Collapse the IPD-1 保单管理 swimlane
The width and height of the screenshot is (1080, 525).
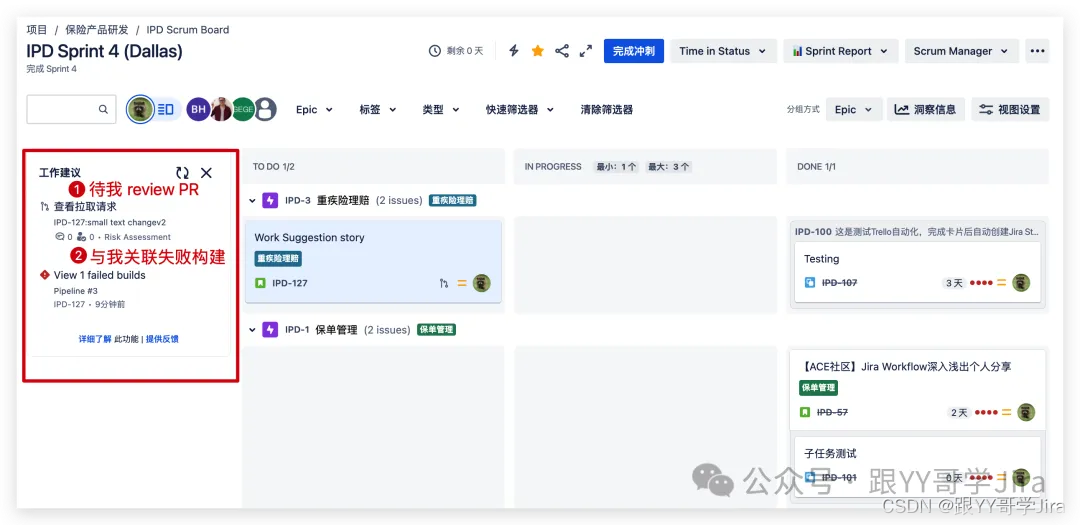(x=252, y=329)
